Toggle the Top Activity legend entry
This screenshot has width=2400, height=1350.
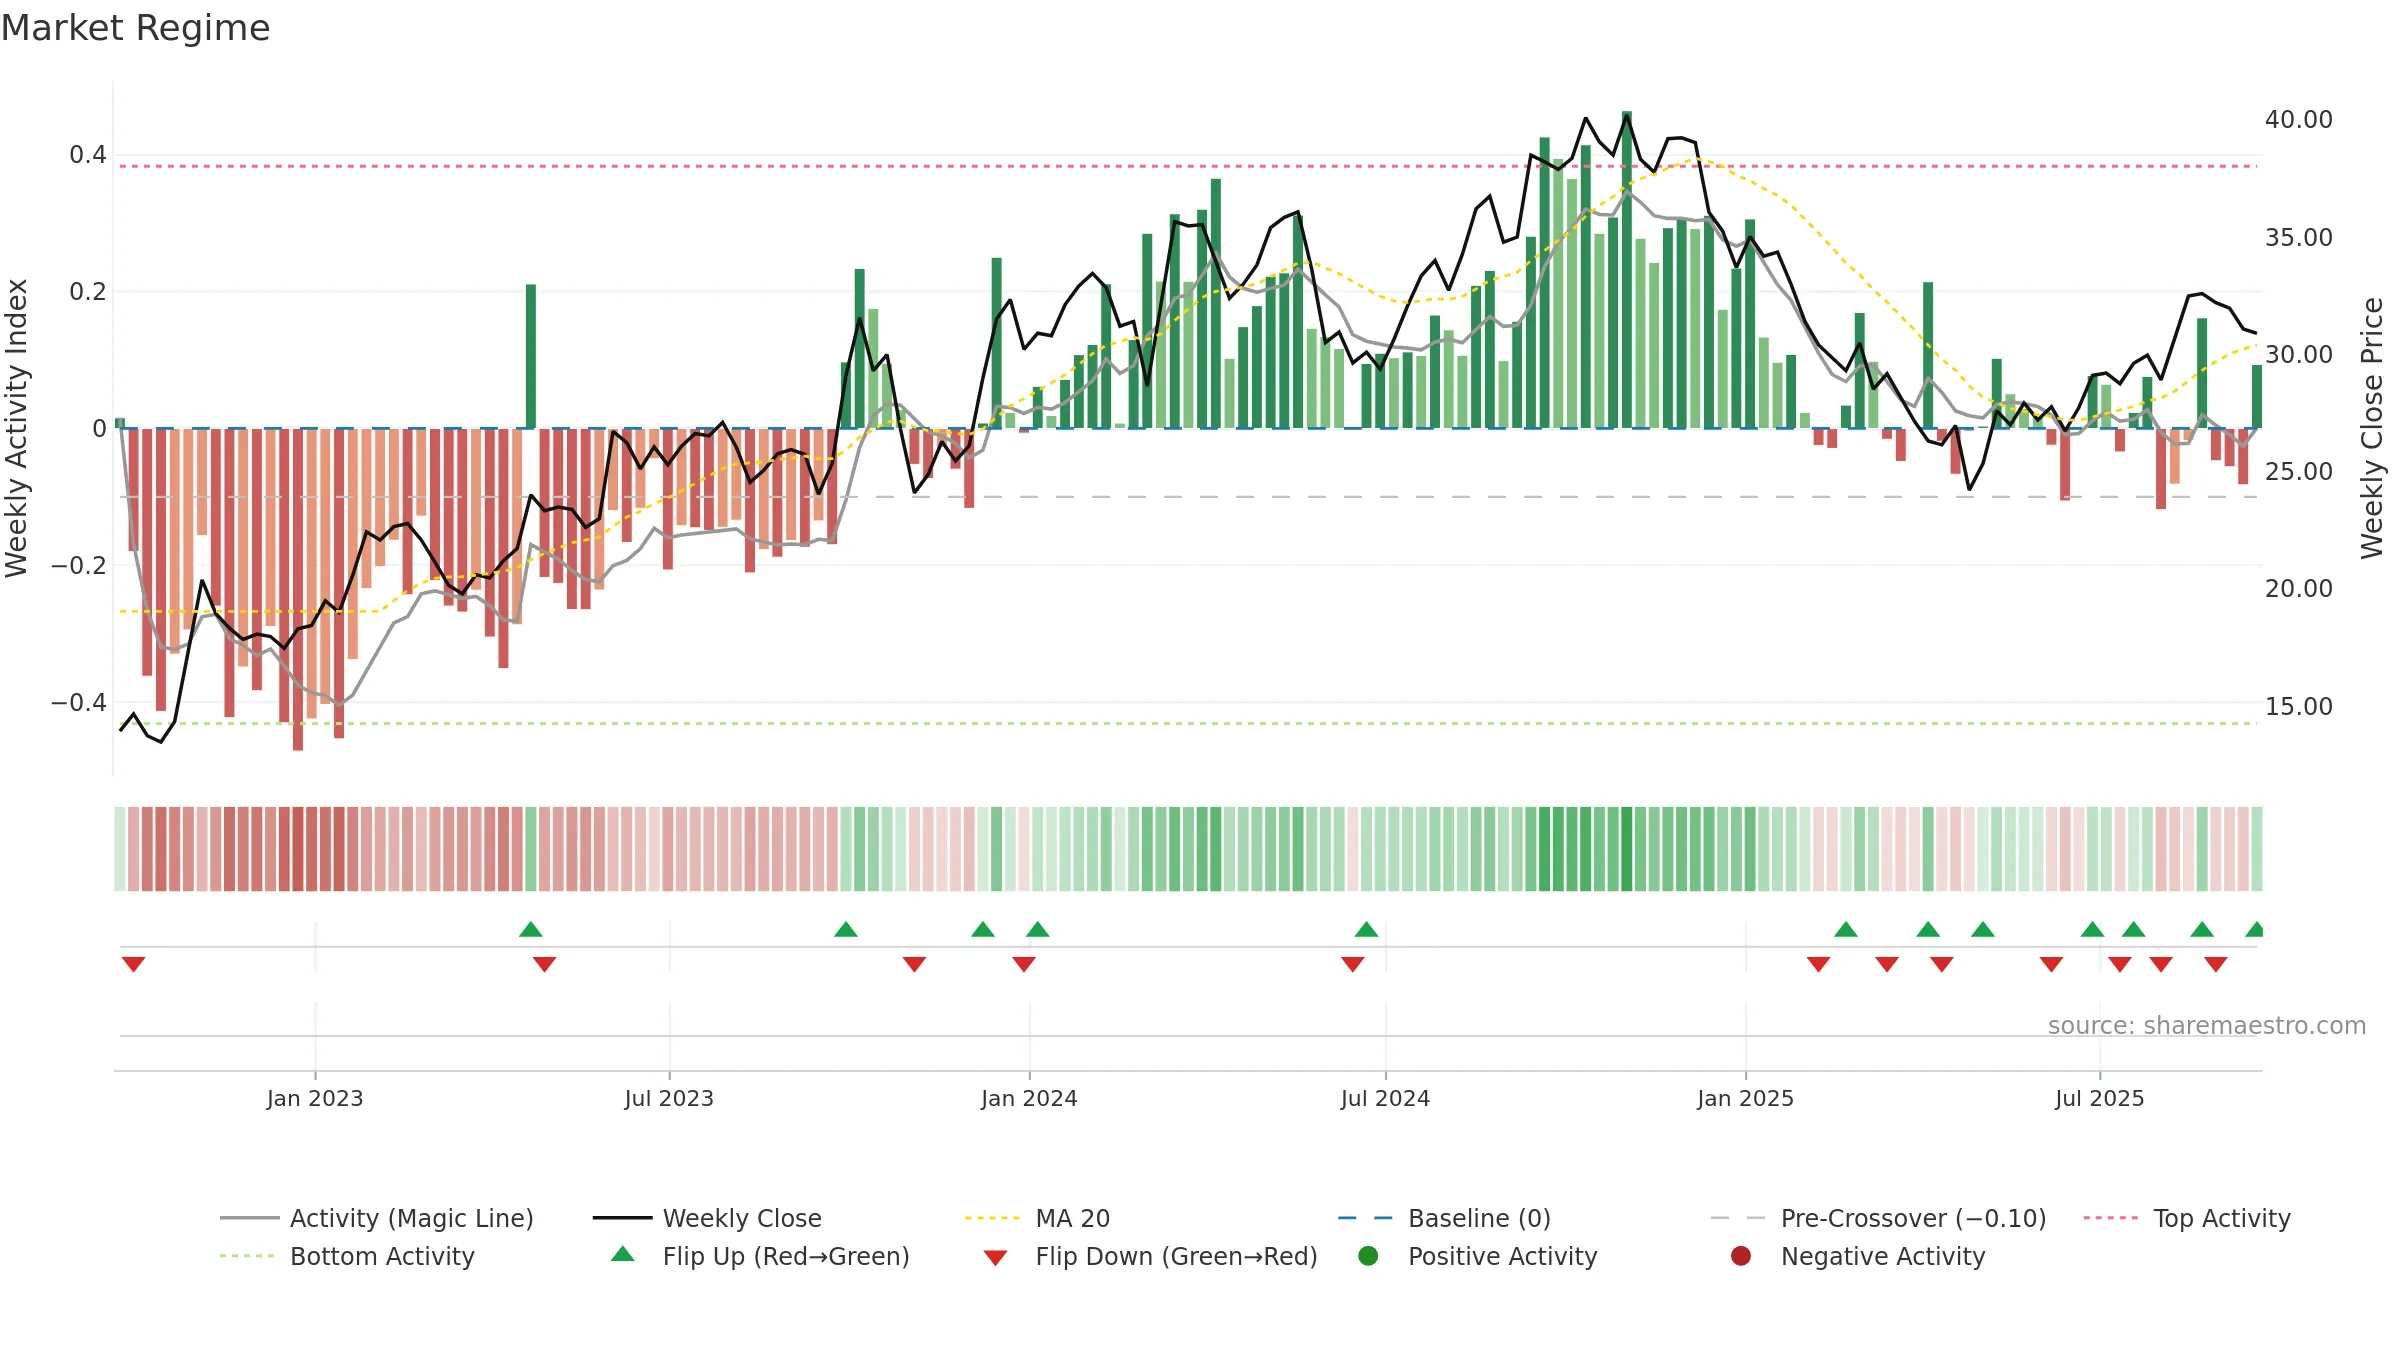(2187, 1218)
